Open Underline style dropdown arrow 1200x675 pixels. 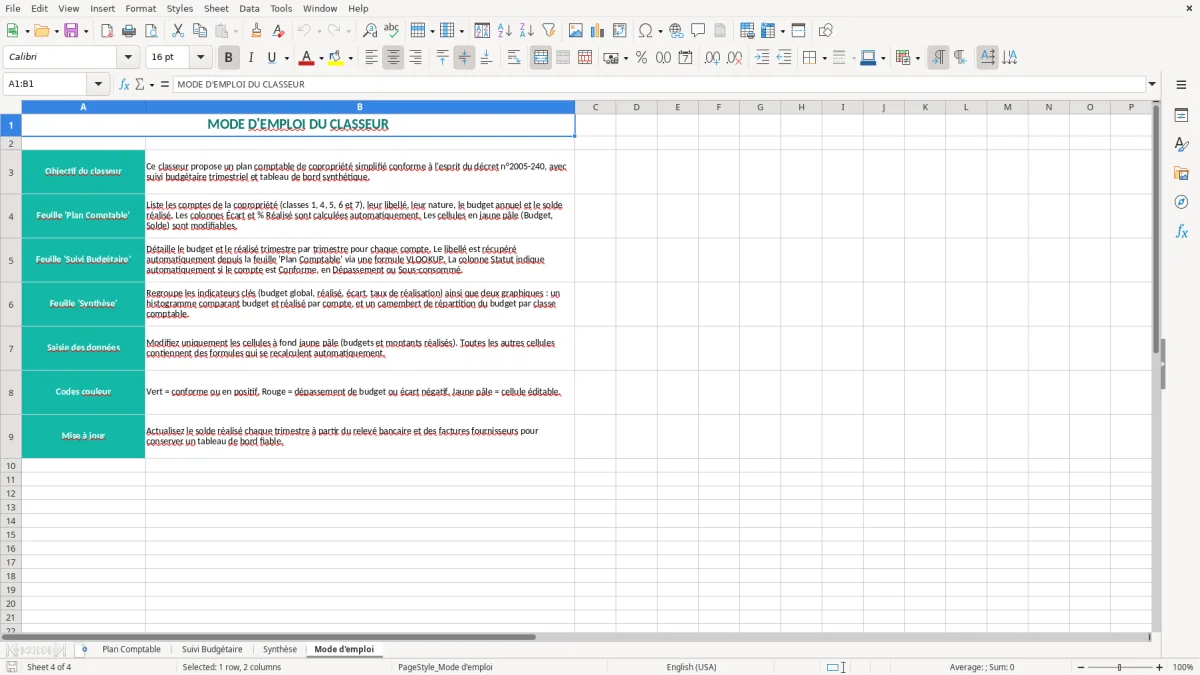(286, 58)
